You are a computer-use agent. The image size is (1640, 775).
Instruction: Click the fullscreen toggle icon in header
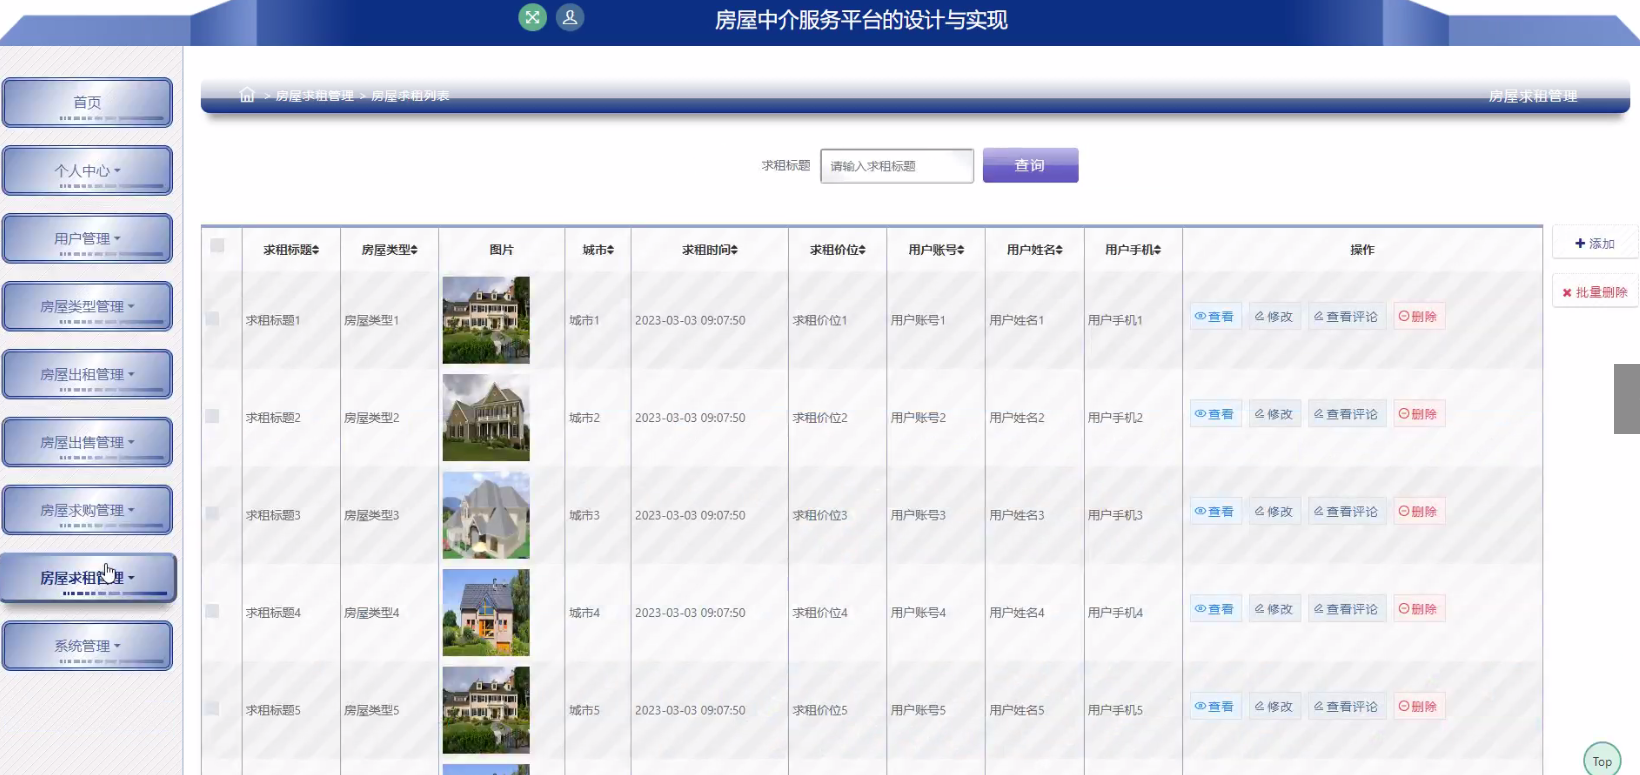532,17
